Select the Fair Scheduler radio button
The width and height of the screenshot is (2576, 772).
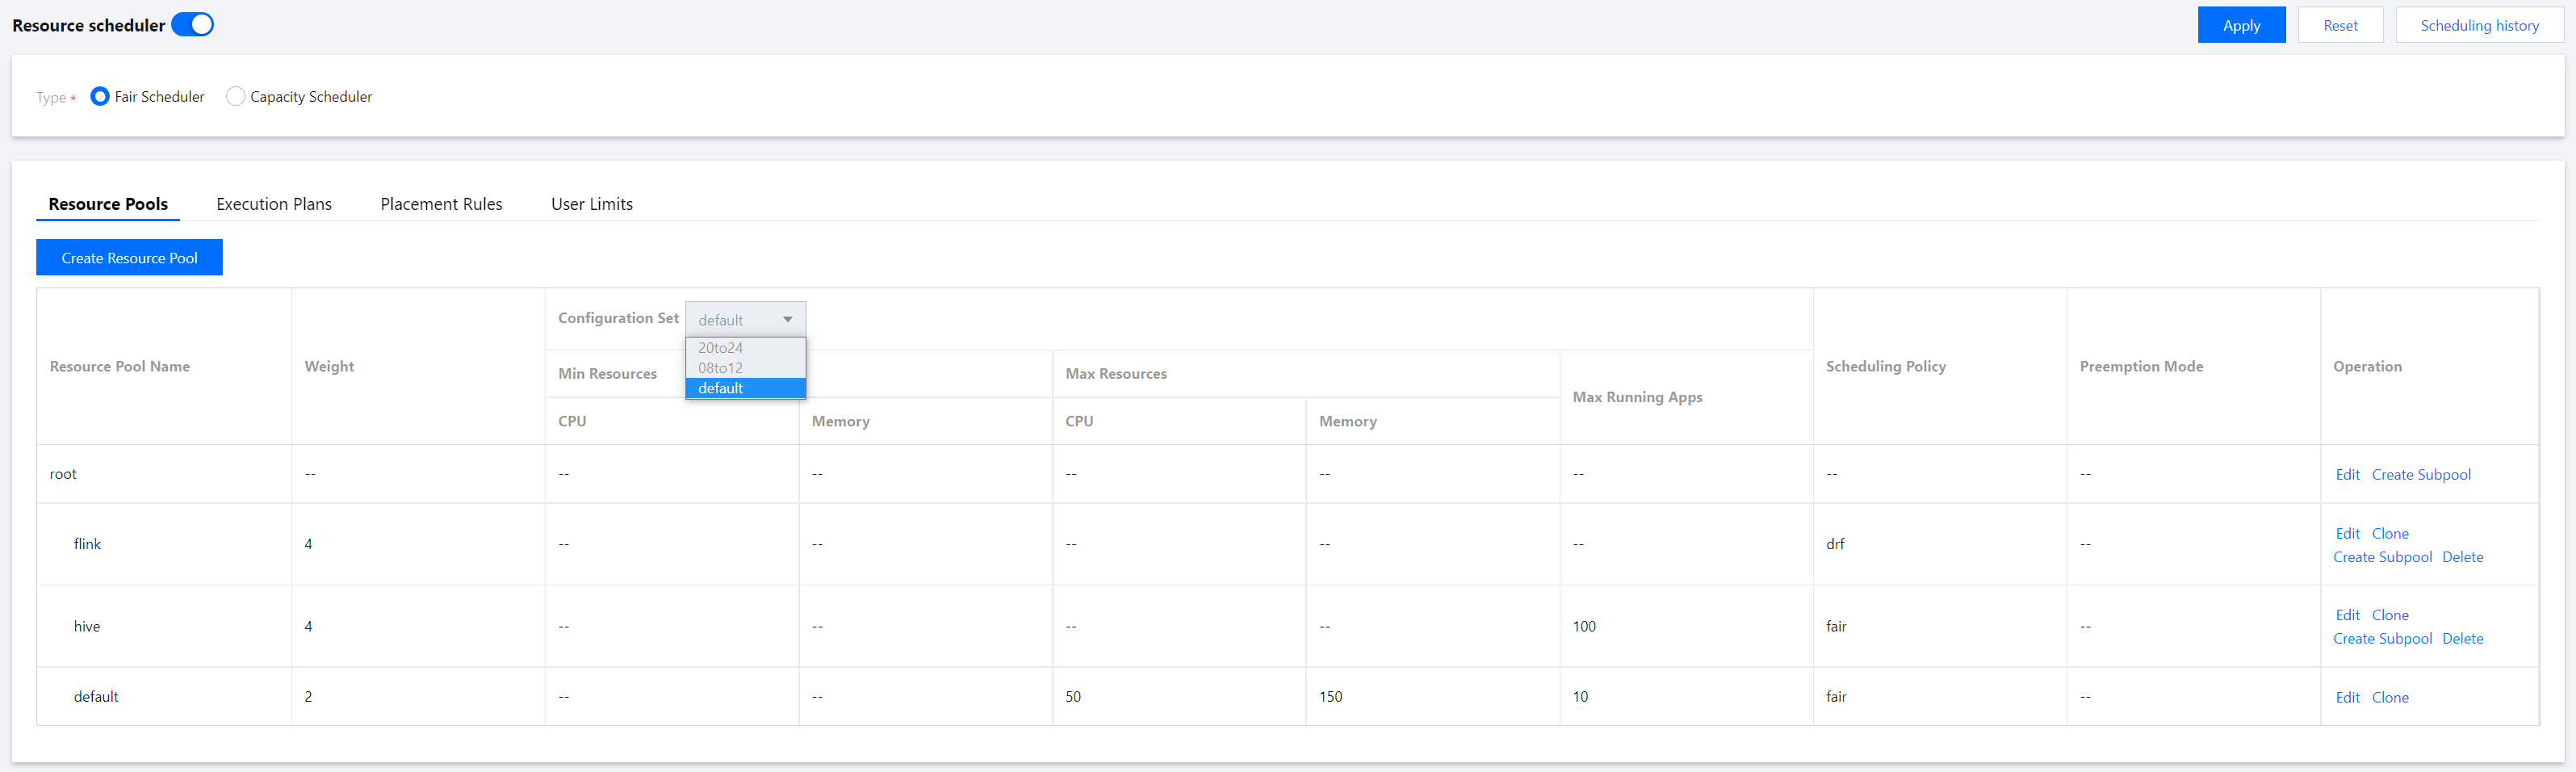pyautogui.click(x=100, y=97)
